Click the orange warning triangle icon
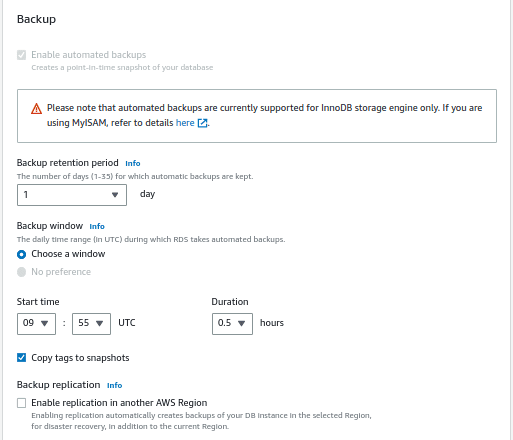 pos(36,109)
